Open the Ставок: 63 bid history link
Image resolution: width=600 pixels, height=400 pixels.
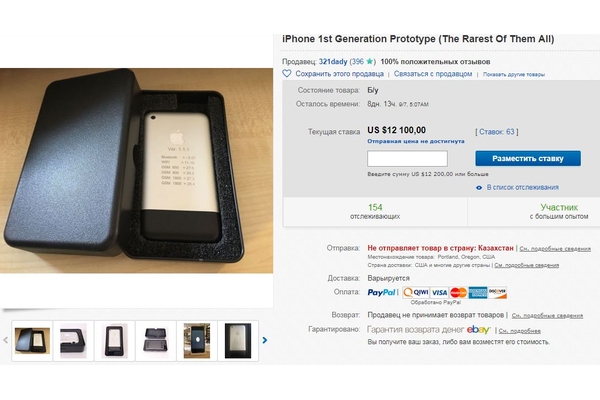497,132
